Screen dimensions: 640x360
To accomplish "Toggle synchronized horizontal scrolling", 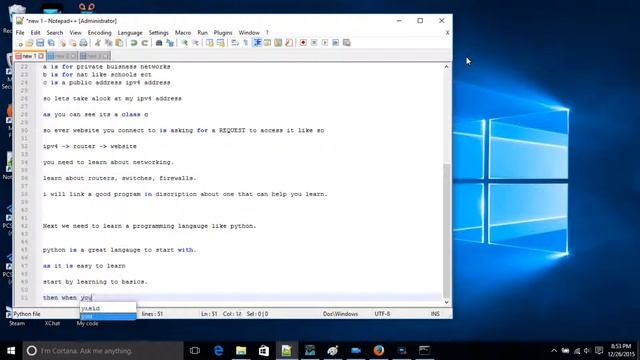I will point(220,43).
